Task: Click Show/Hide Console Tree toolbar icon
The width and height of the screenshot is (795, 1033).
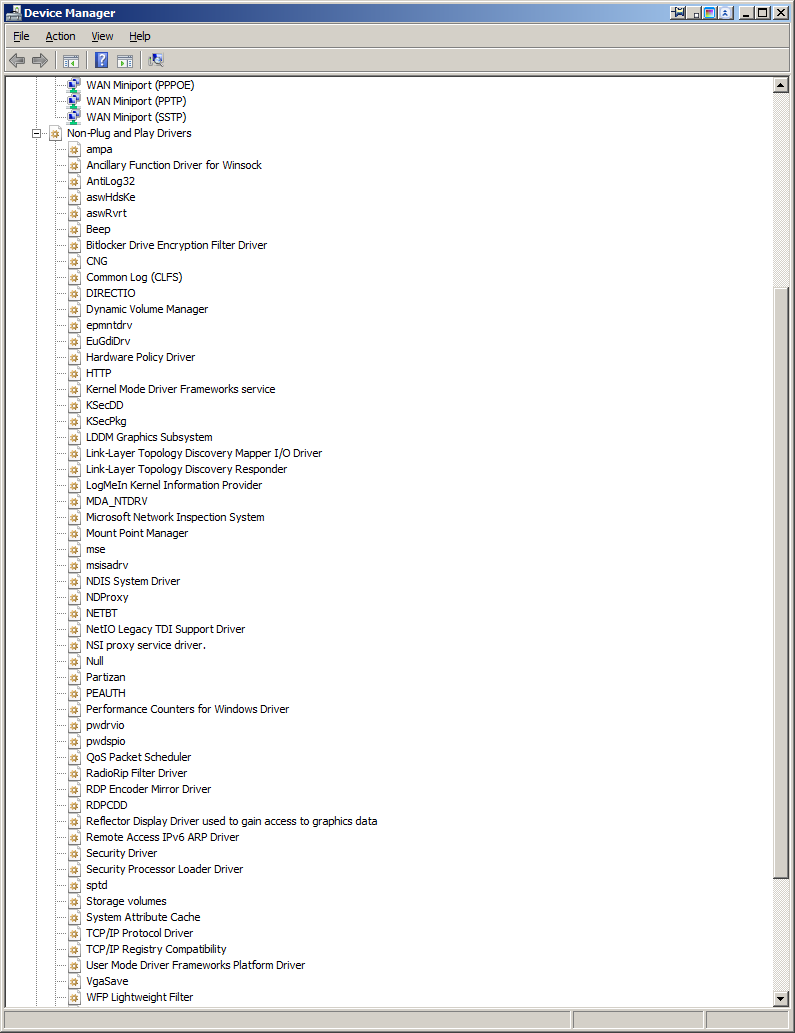Action: pyautogui.click(x=71, y=60)
